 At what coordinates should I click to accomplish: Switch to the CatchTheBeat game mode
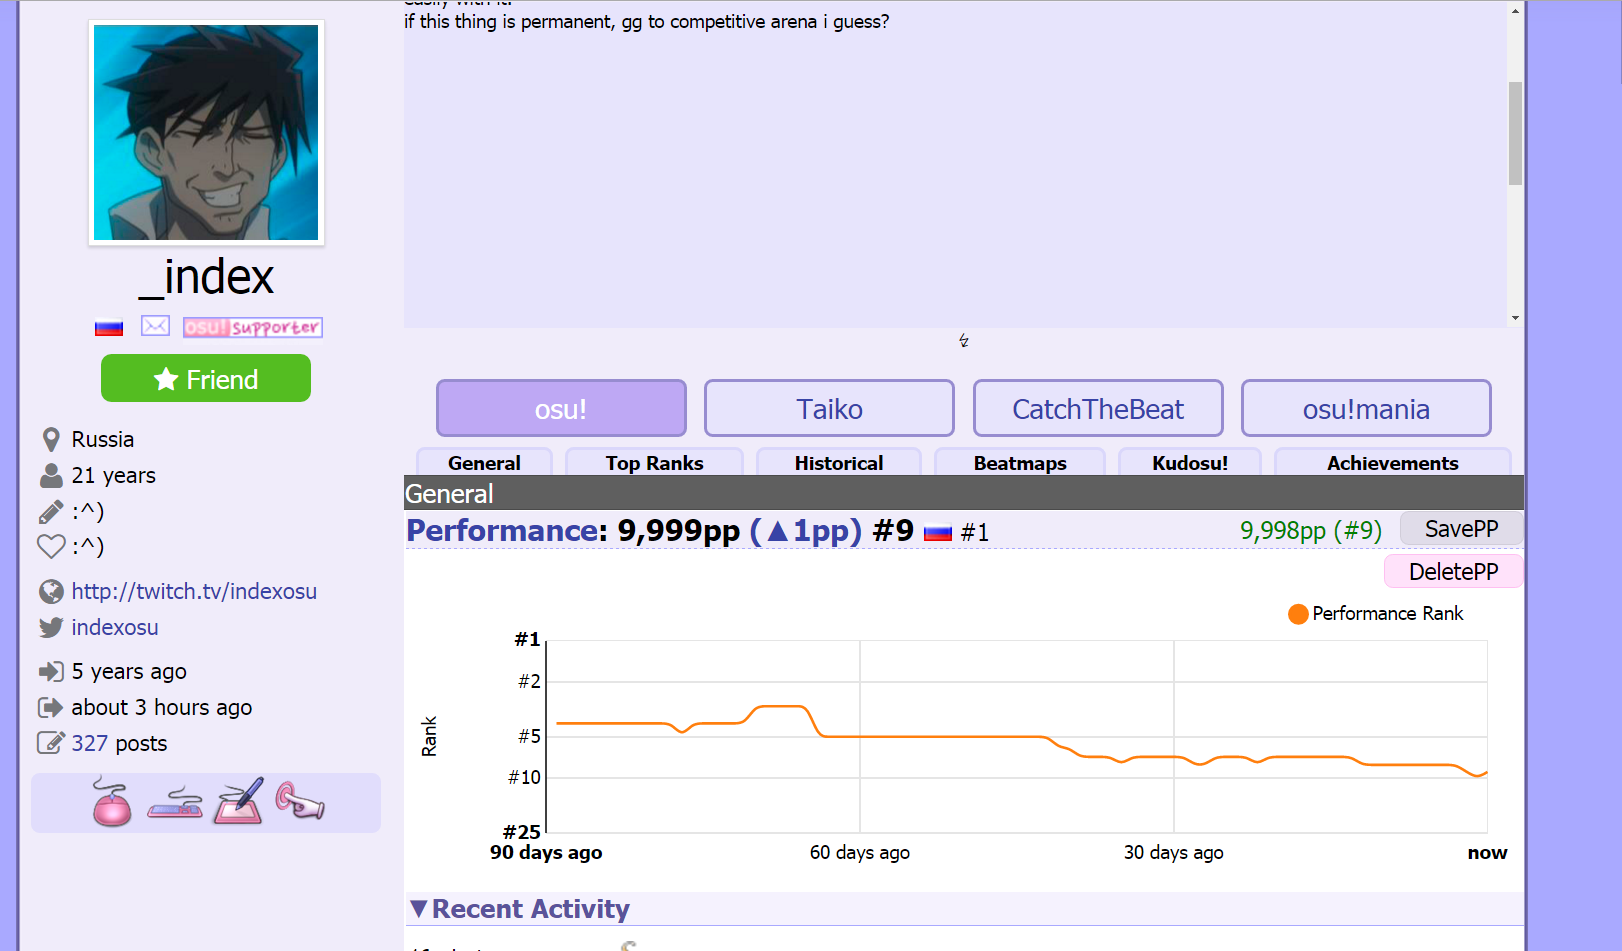click(x=1098, y=408)
